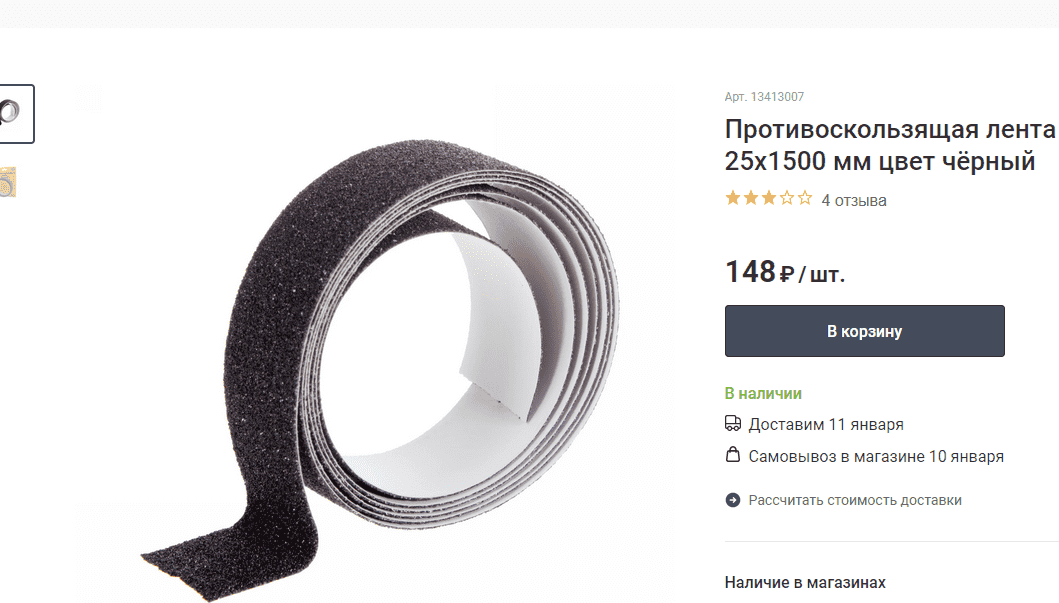
Task: Click the delivery truck icon
Action: [733, 423]
